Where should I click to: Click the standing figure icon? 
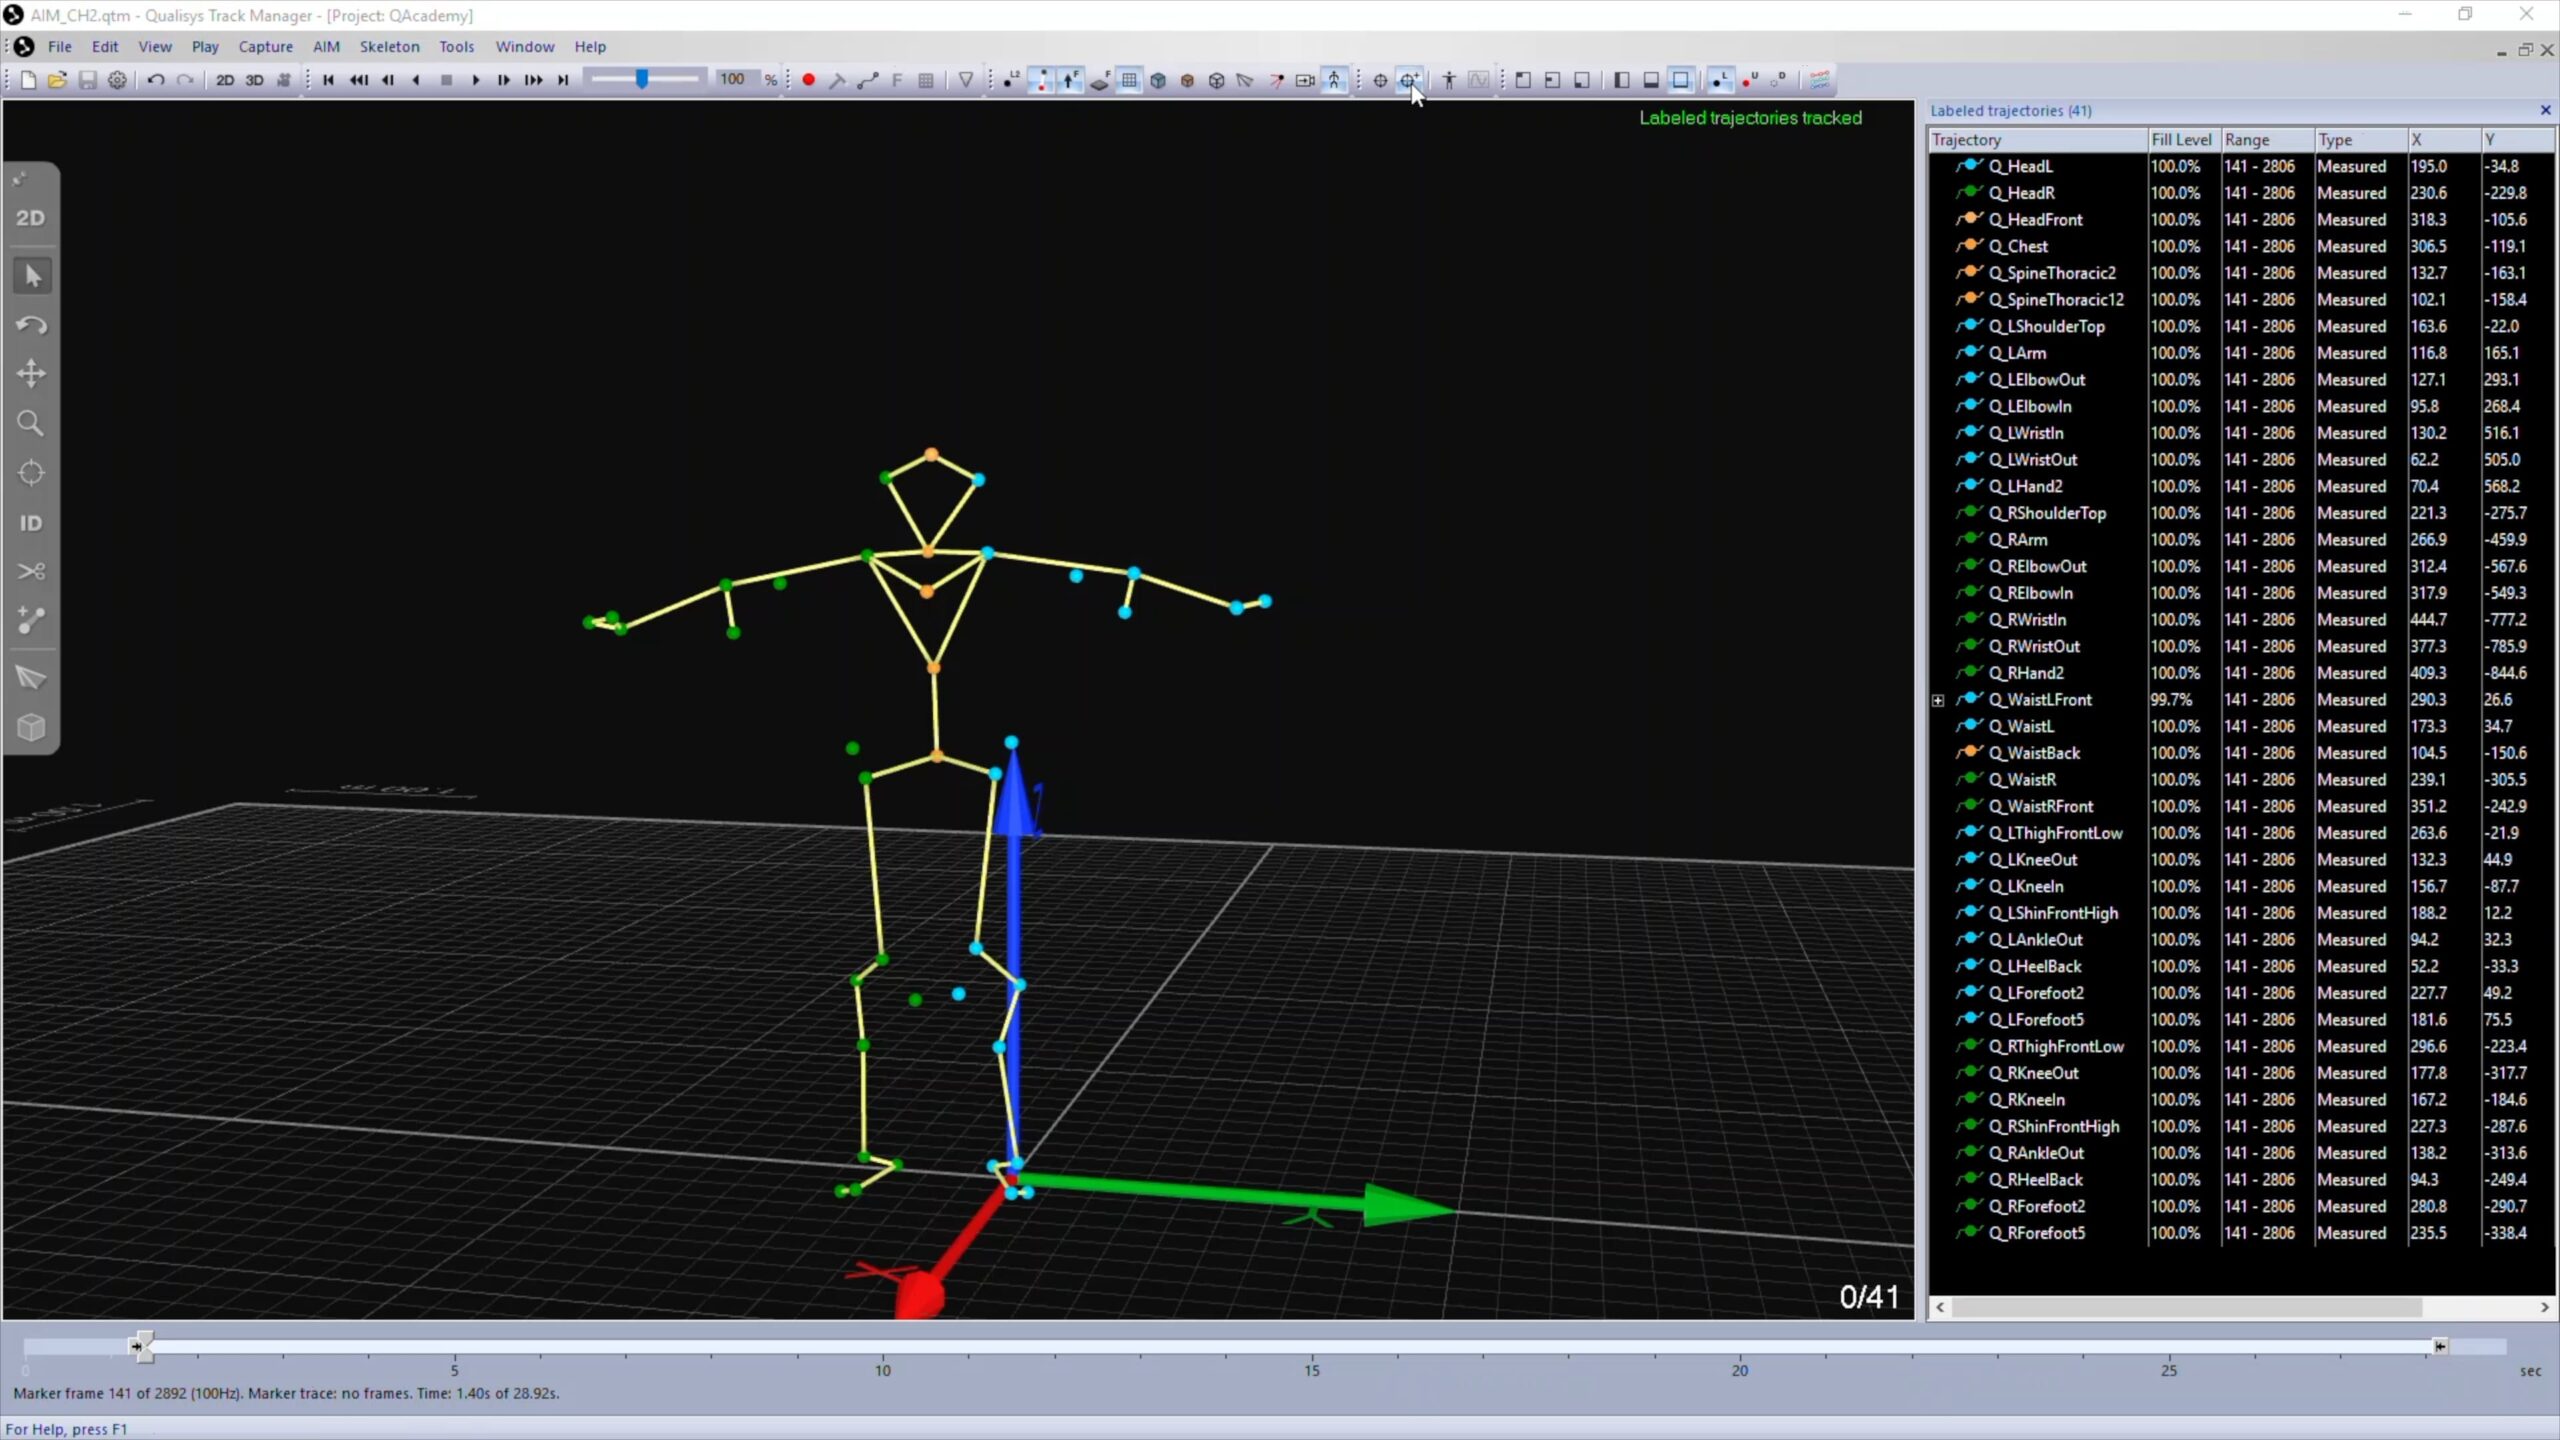(x=1448, y=80)
